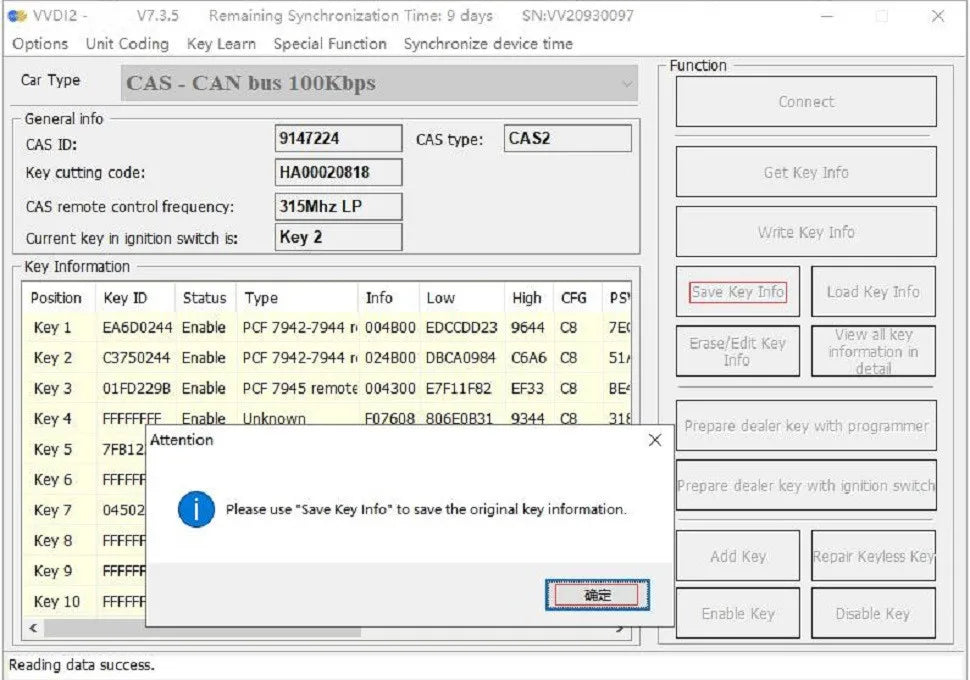The image size is (970, 680).
Task: Open the Special Function menu
Action: pos(330,44)
